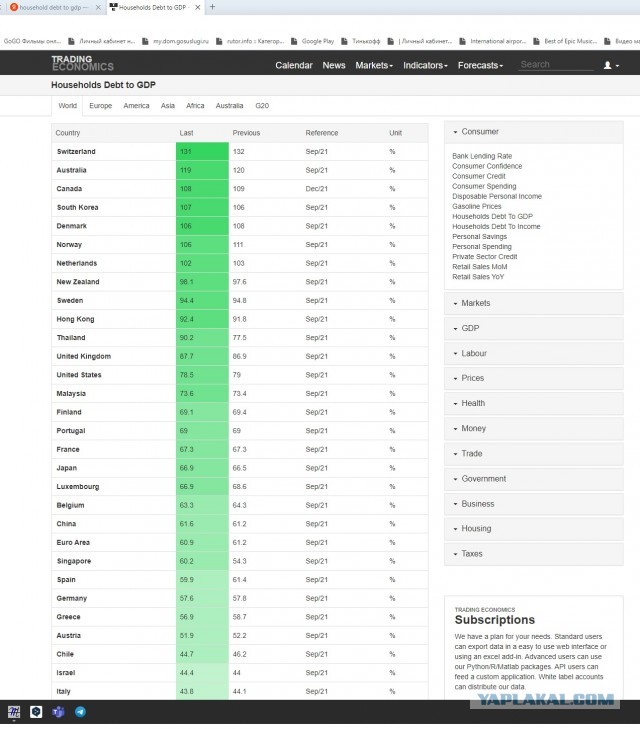640x729 pixels.
Task: Expand the Money sidebar section
Action: coord(534,429)
